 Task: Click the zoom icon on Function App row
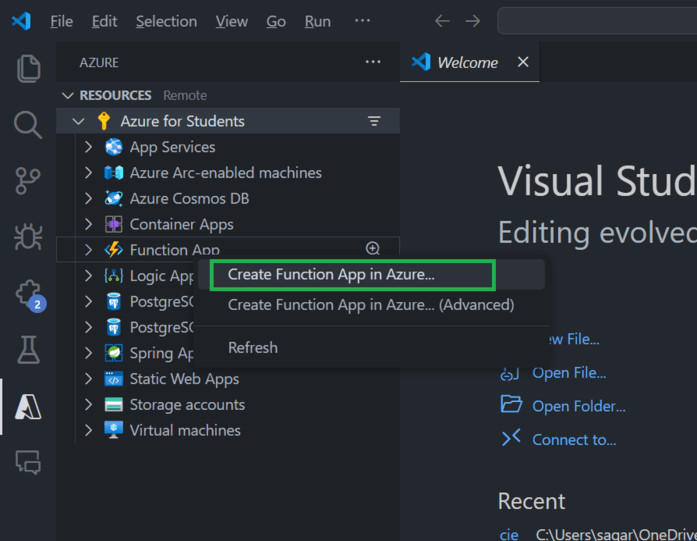pyautogui.click(x=373, y=249)
